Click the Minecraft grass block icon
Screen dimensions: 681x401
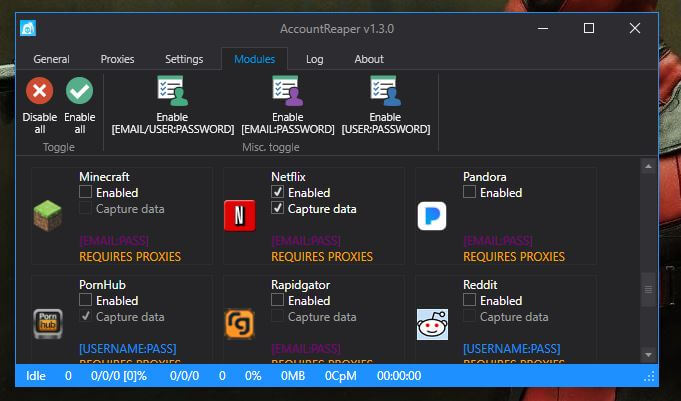[x=48, y=215]
